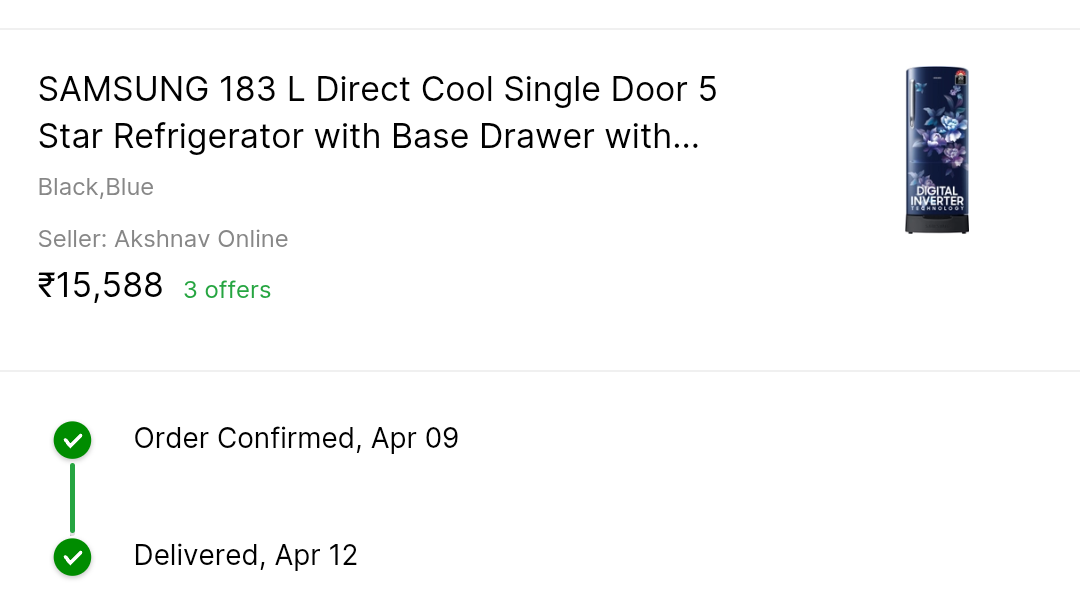Screen dimensions: 1080x610
Task: Click the green tracking progress line
Action: coord(72,498)
